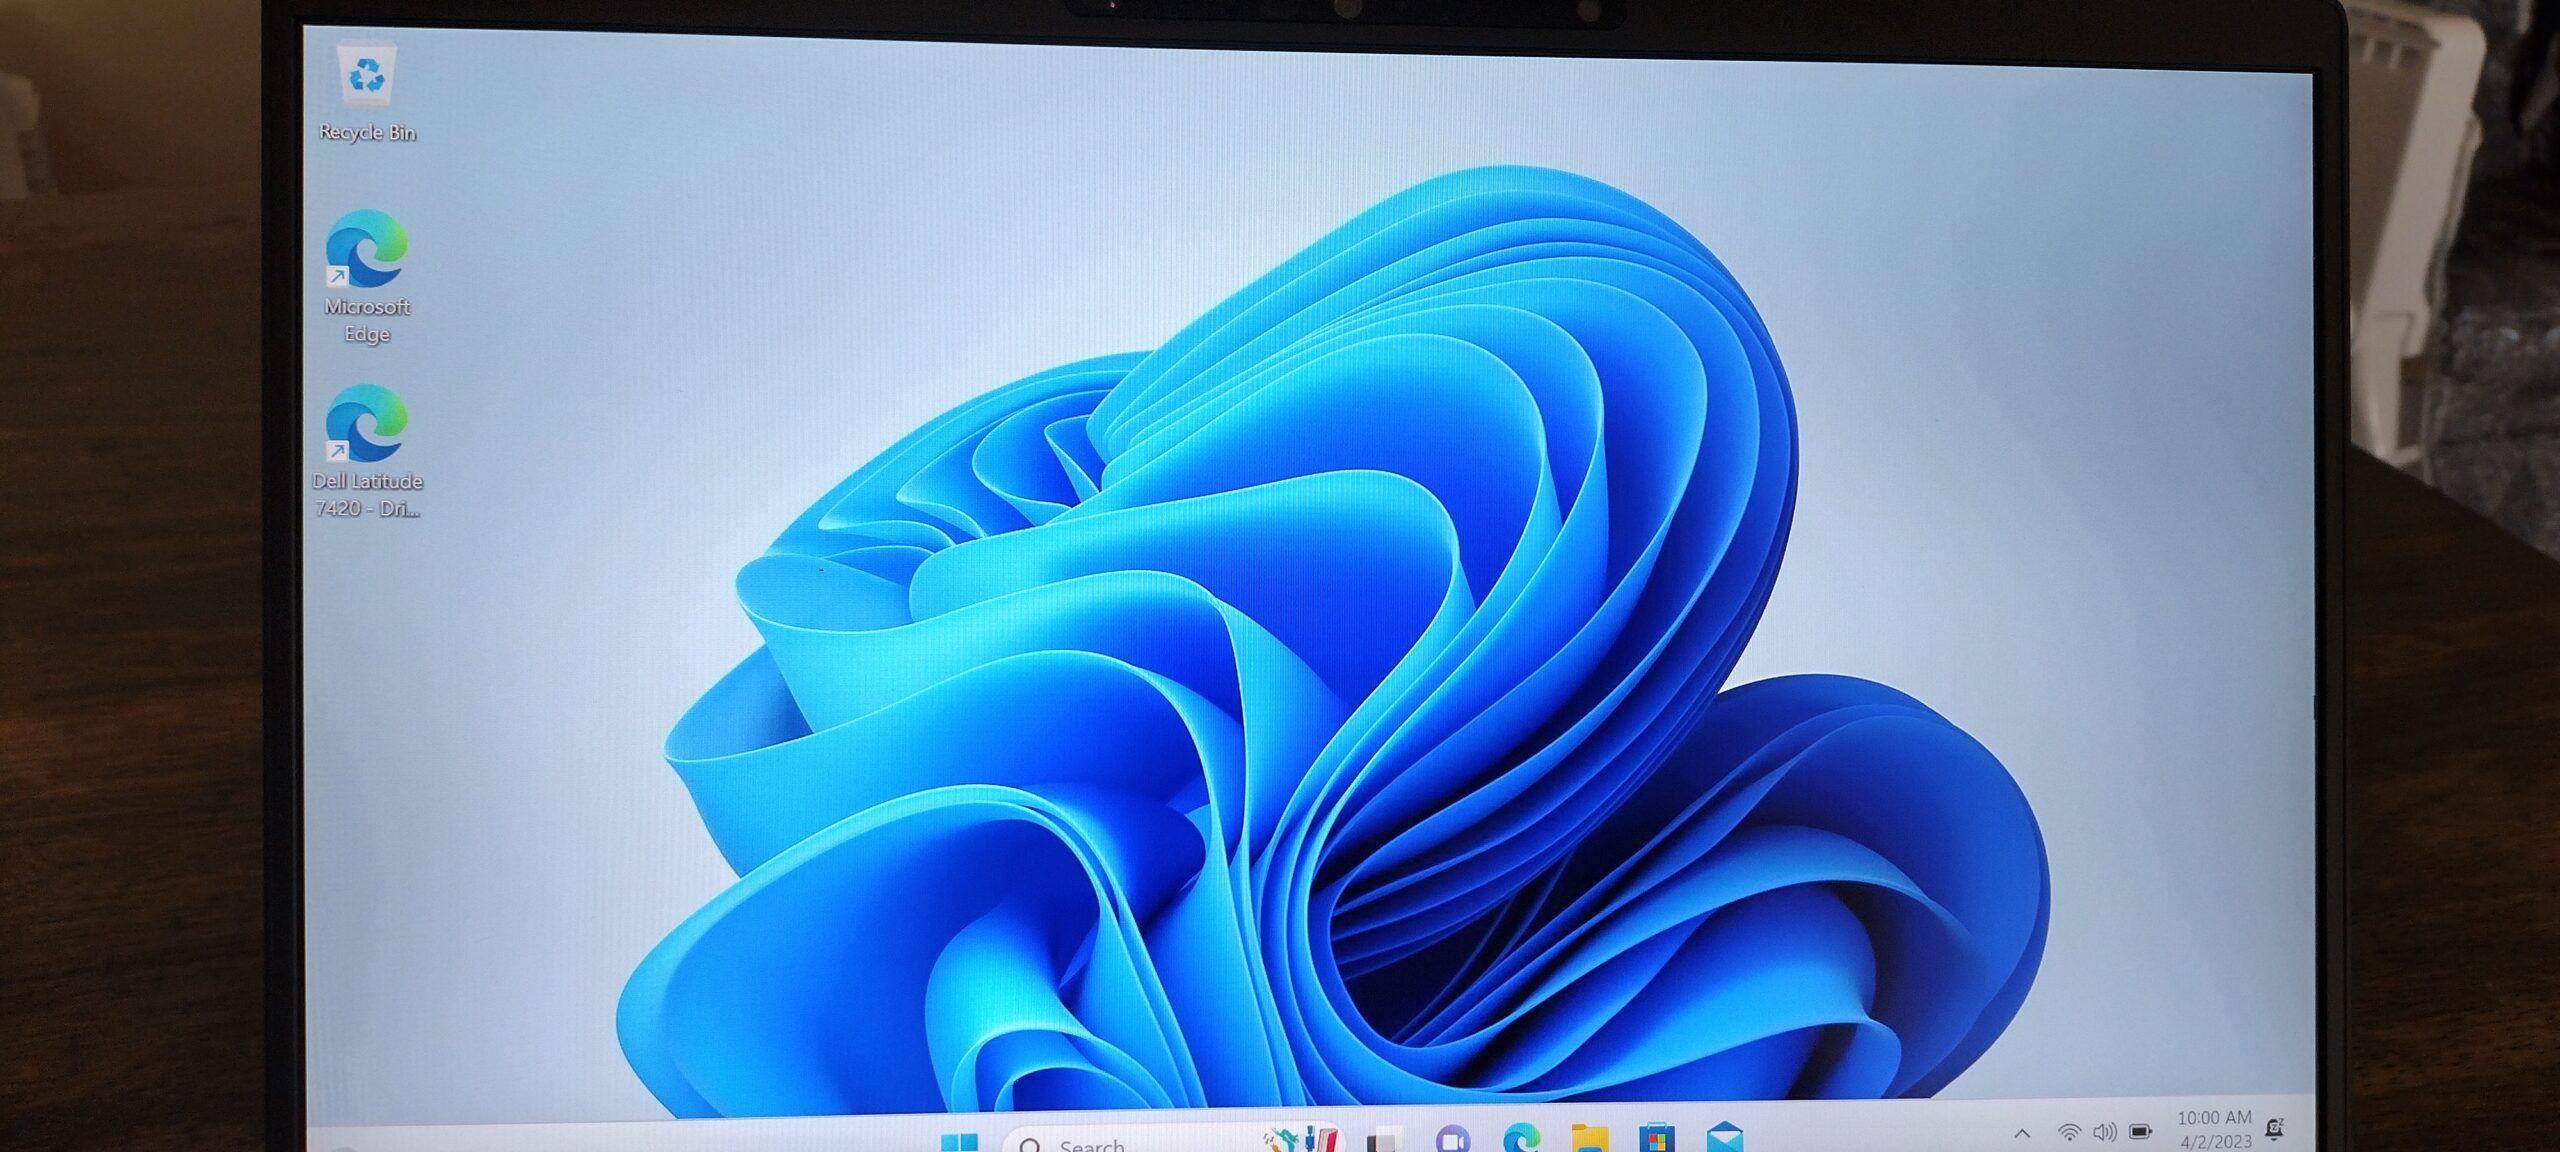Select the "Recycle Bin" label text
Viewport: 2560px width, 1152px height.
[x=367, y=132]
